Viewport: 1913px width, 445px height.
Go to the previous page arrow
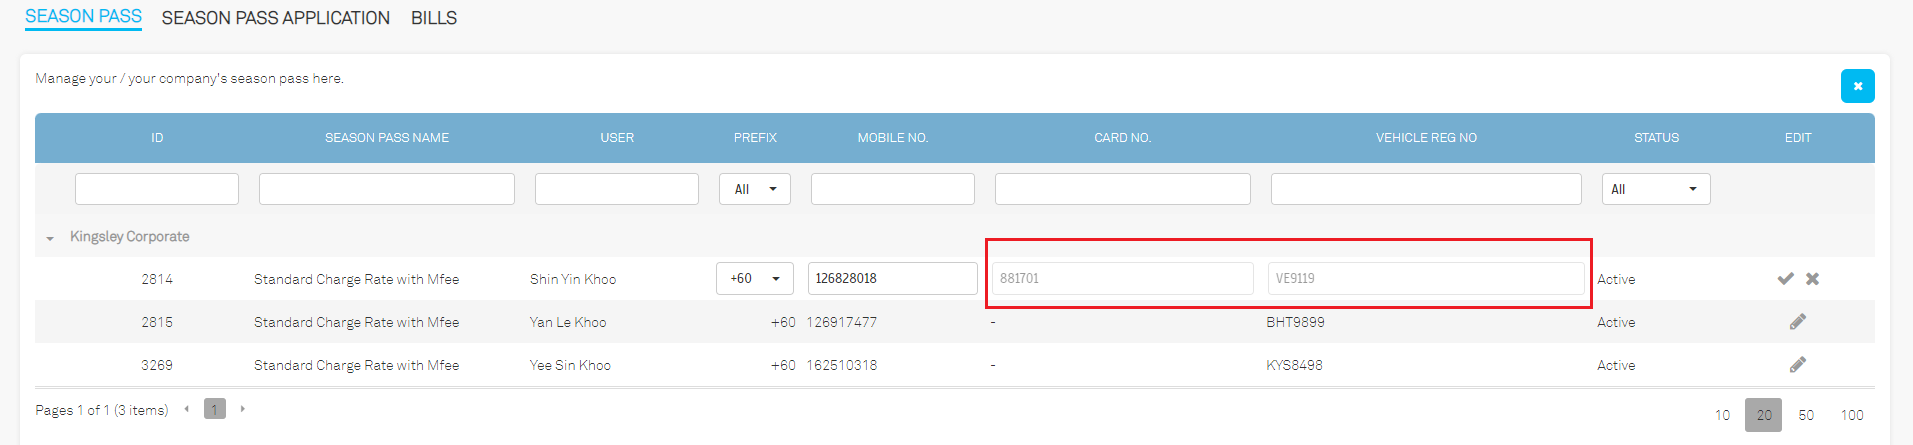(x=187, y=409)
